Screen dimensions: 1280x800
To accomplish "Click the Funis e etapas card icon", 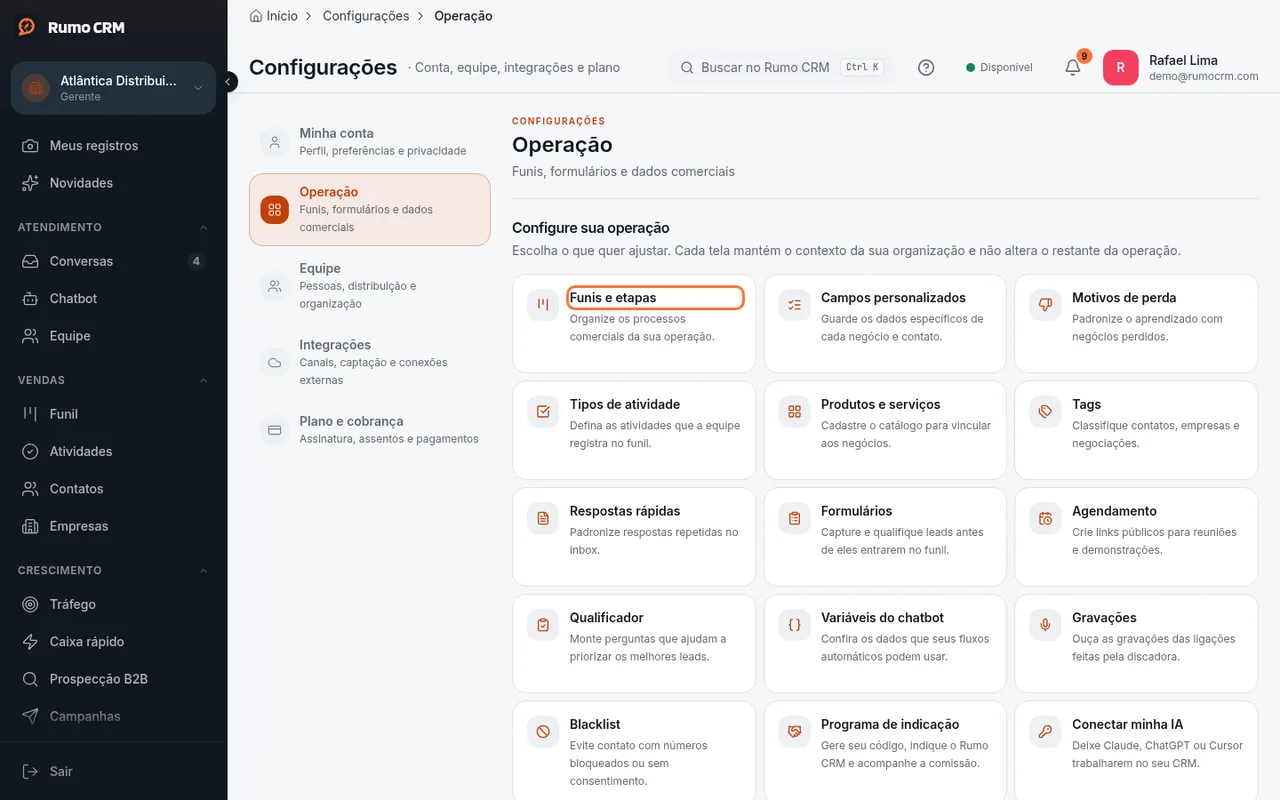I will pos(543,305).
